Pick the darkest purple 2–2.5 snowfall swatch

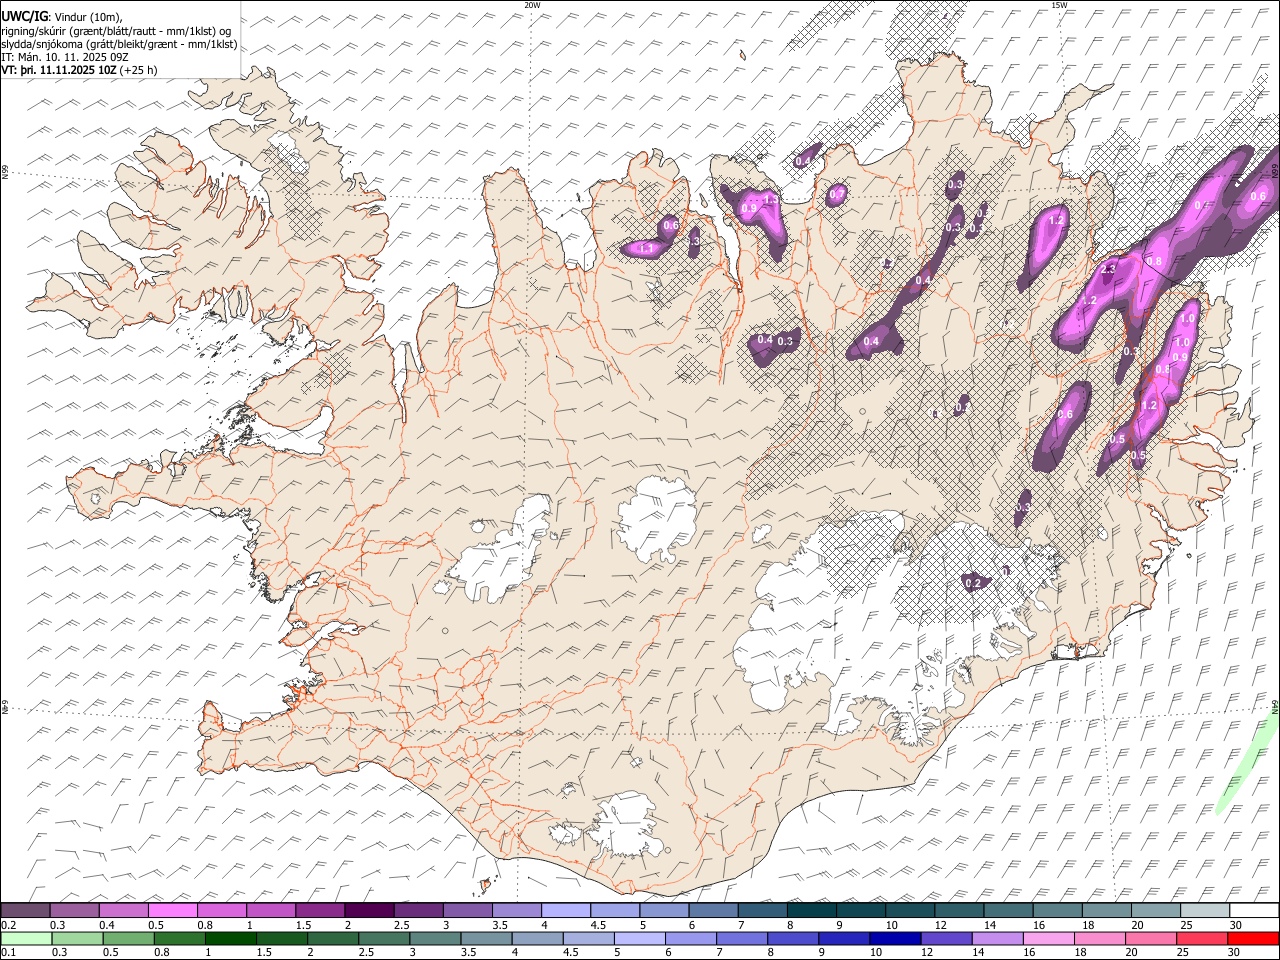coord(369,910)
